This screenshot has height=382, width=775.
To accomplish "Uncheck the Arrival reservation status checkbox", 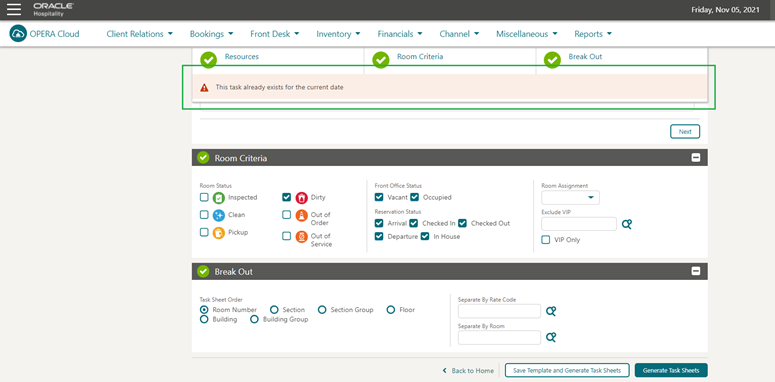I will point(379,223).
